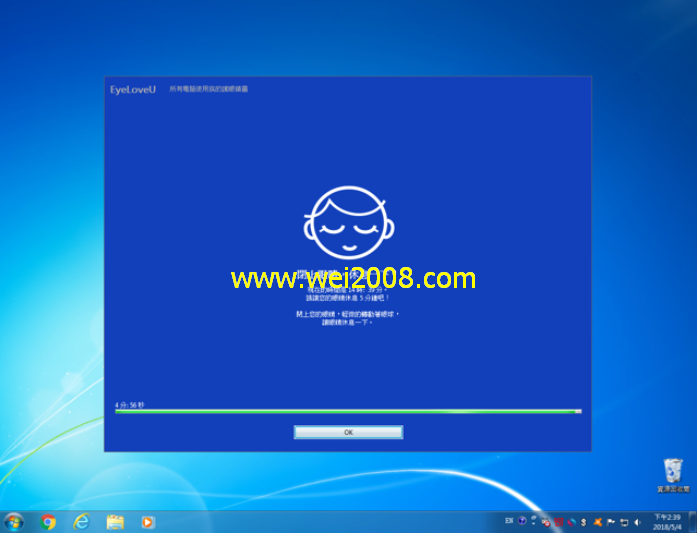697x533 pixels.
Task: Open the Windows Start menu
Action: tap(14, 522)
